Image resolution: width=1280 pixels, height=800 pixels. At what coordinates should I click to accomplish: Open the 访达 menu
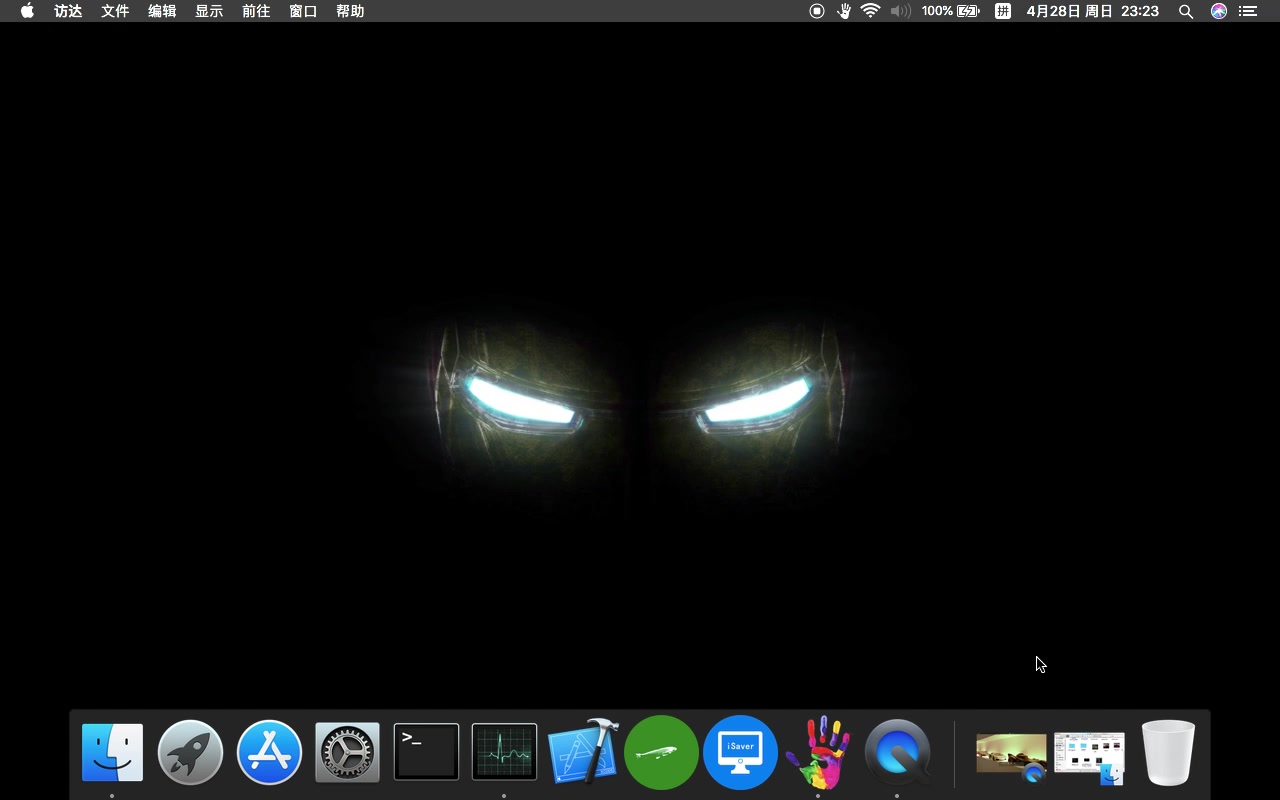68,11
